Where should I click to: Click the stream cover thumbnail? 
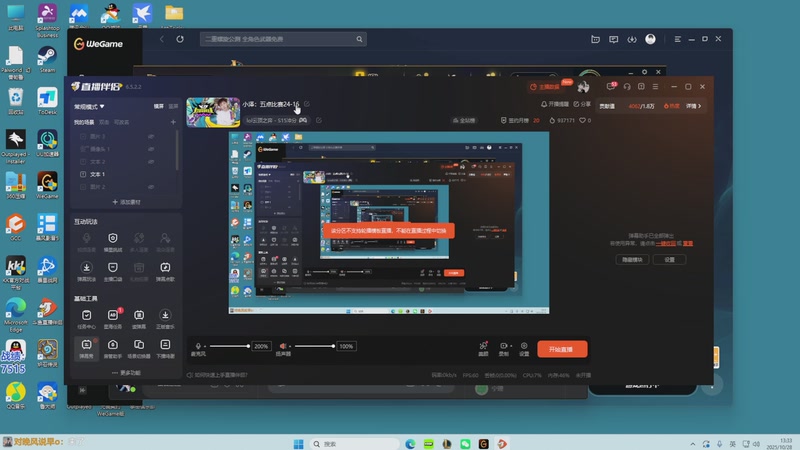coord(213,112)
